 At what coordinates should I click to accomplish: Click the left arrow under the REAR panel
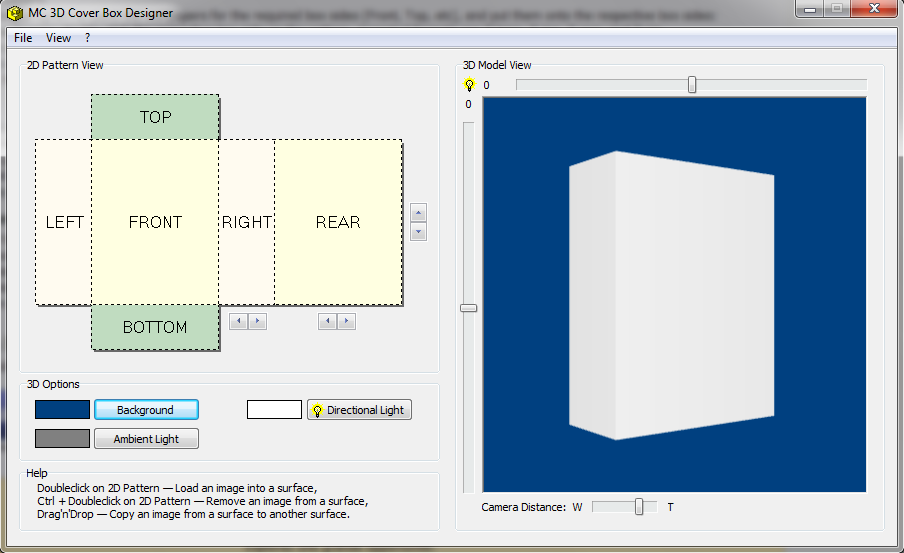(x=327, y=321)
